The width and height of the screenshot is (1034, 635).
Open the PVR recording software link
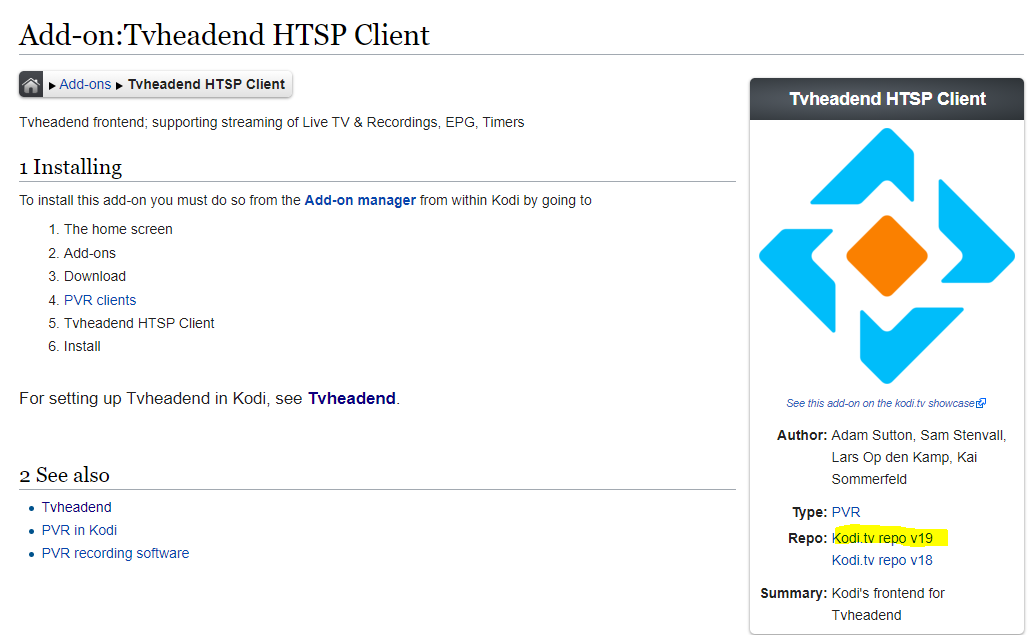[x=115, y=553]
